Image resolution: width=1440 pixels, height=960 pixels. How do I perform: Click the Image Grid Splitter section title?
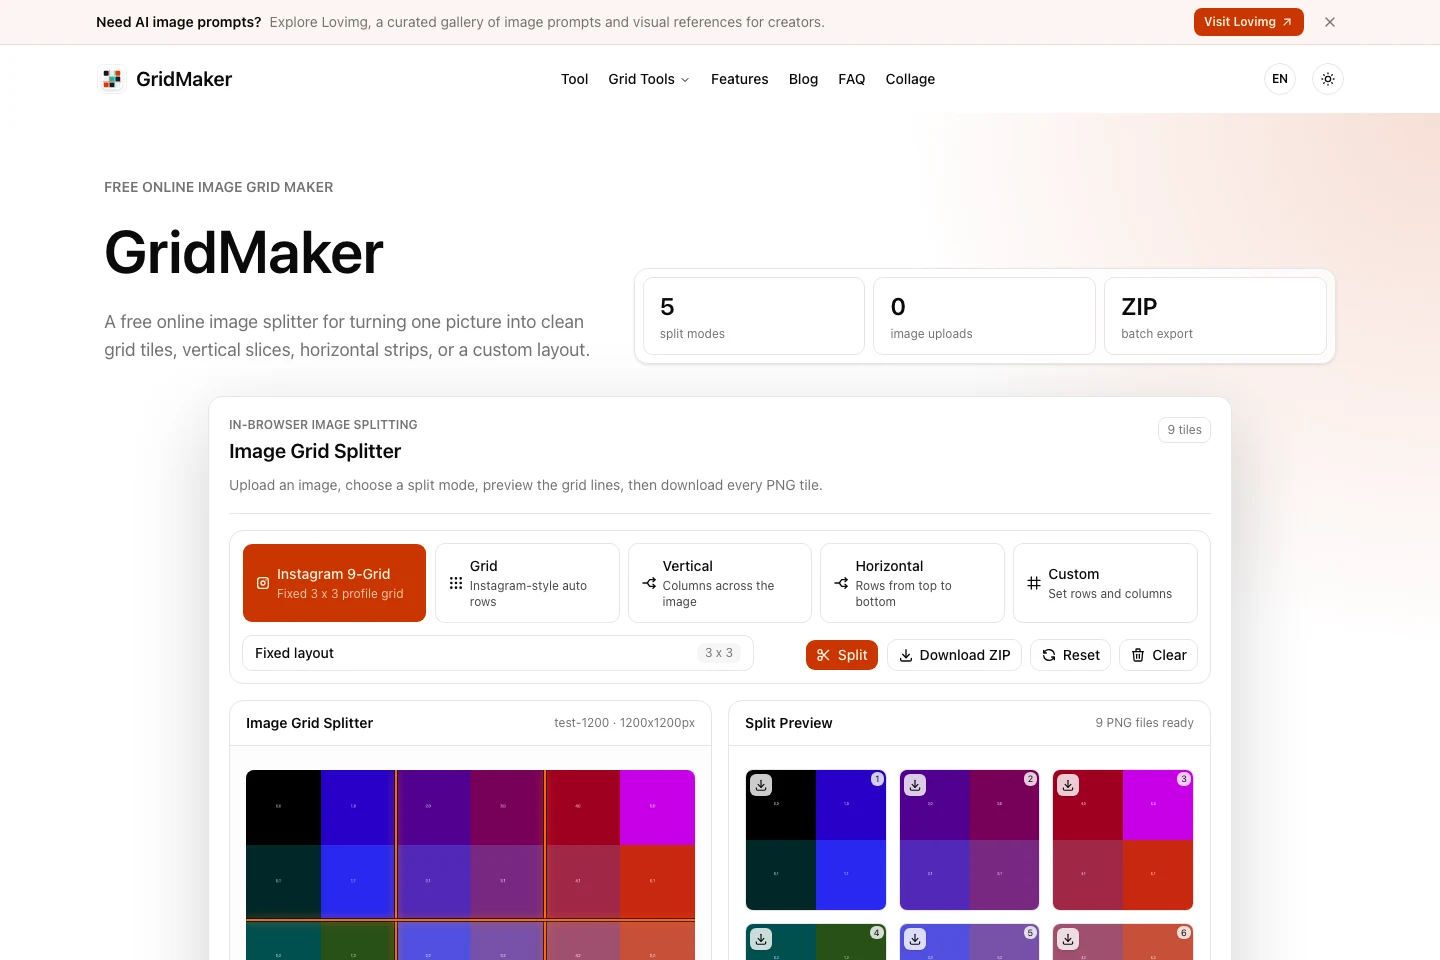(315, 451)
